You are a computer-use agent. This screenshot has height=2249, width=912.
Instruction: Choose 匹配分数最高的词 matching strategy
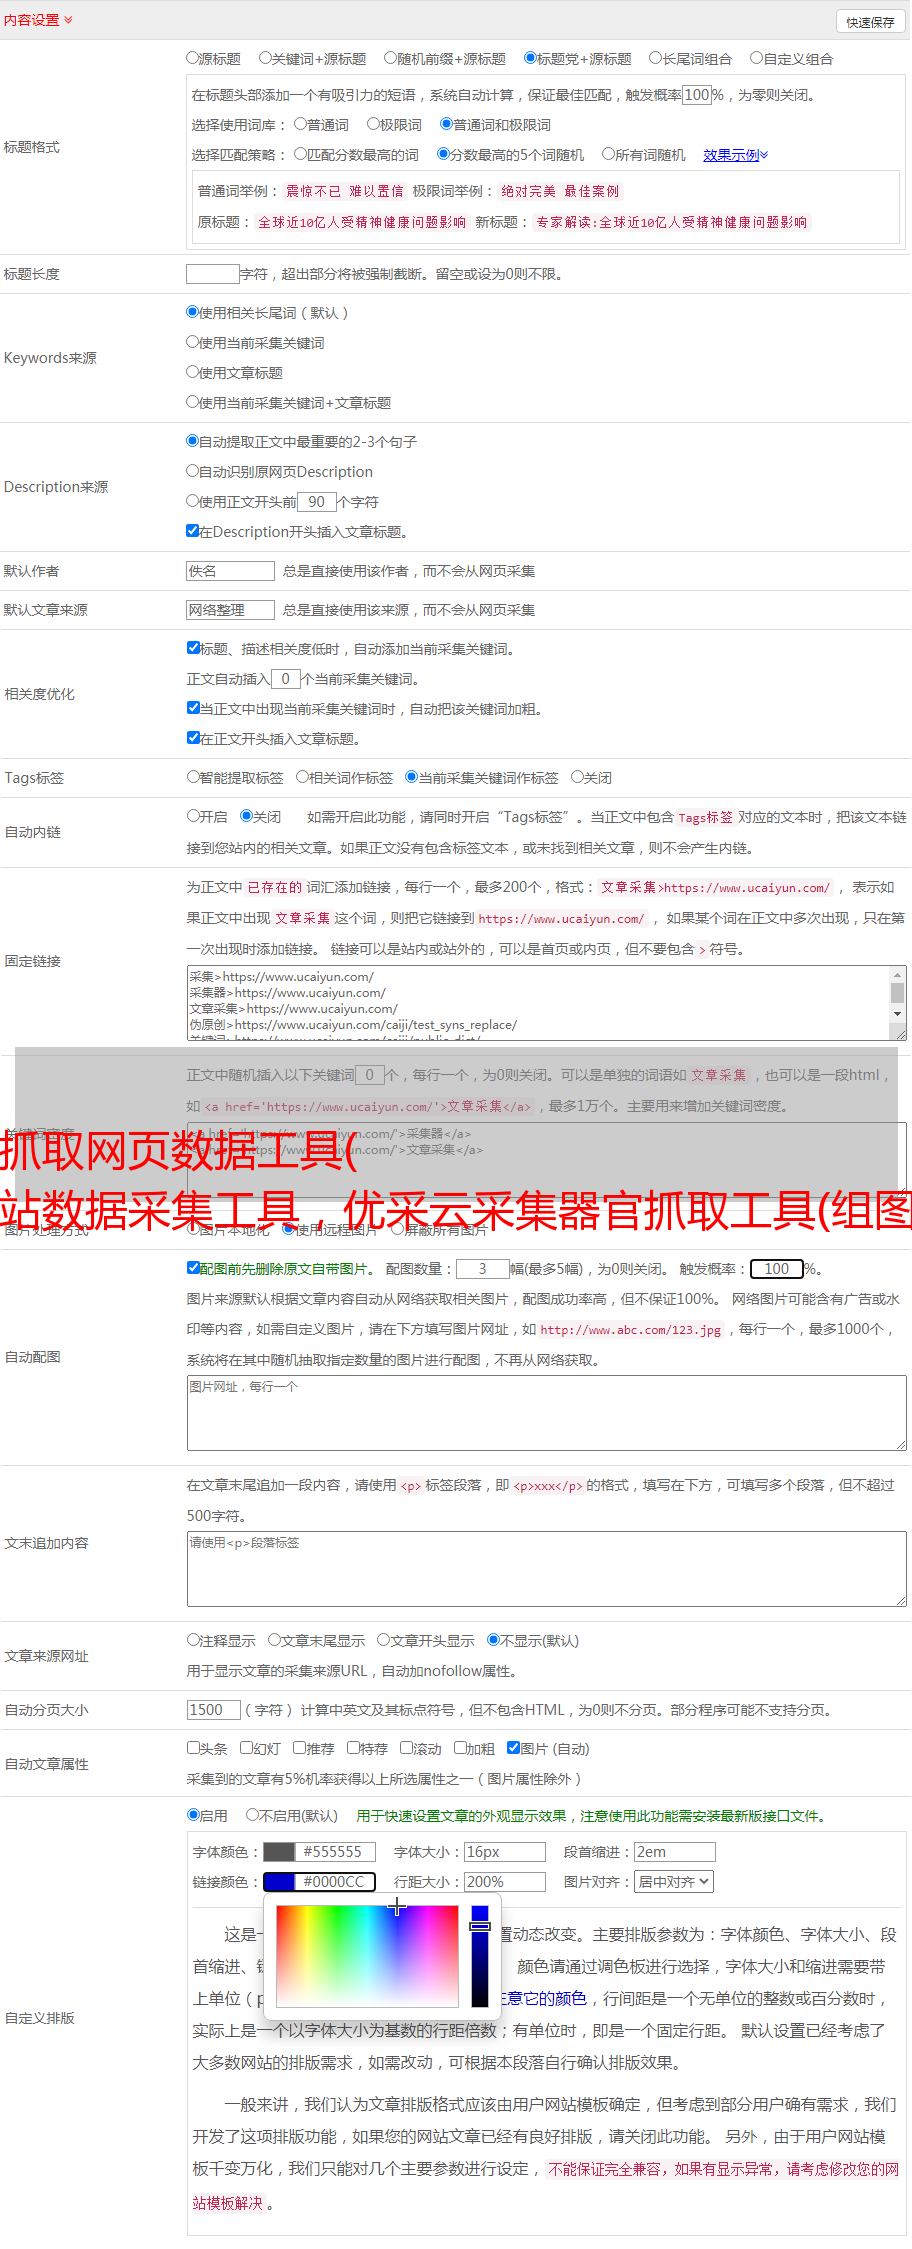(x=300, y=154)
